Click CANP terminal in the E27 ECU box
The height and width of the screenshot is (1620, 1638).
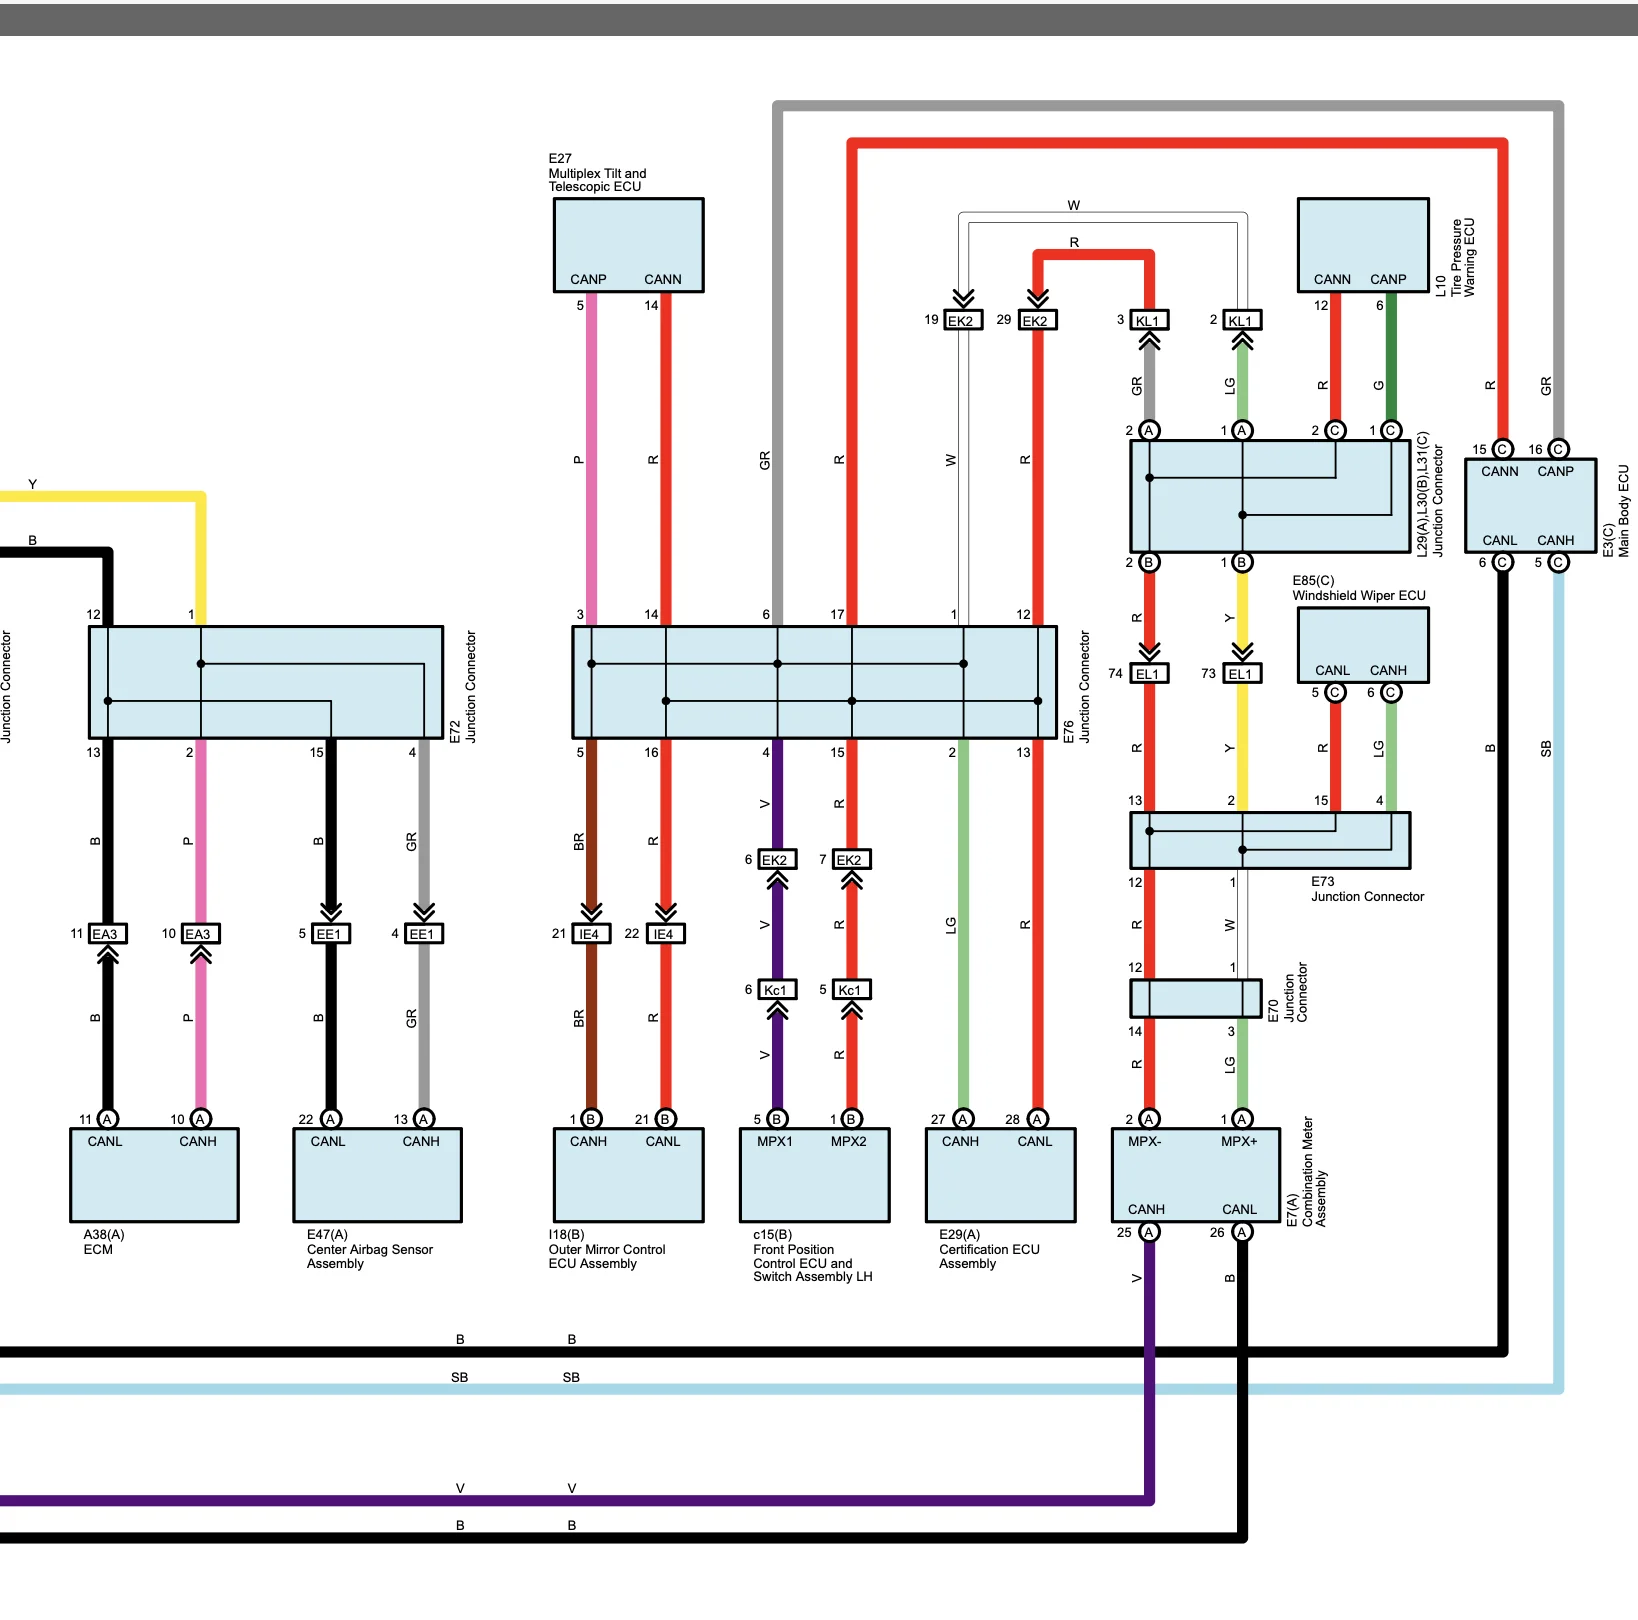tap(588, 279)
